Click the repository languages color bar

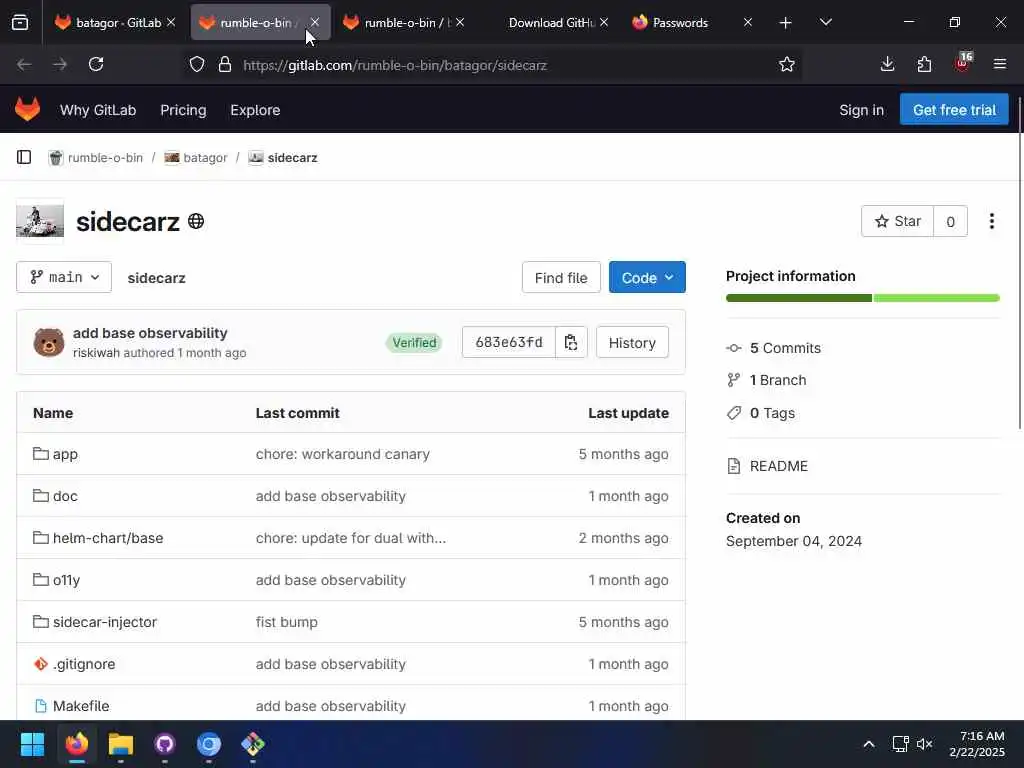pyautogui.click(x=863, y=298)
